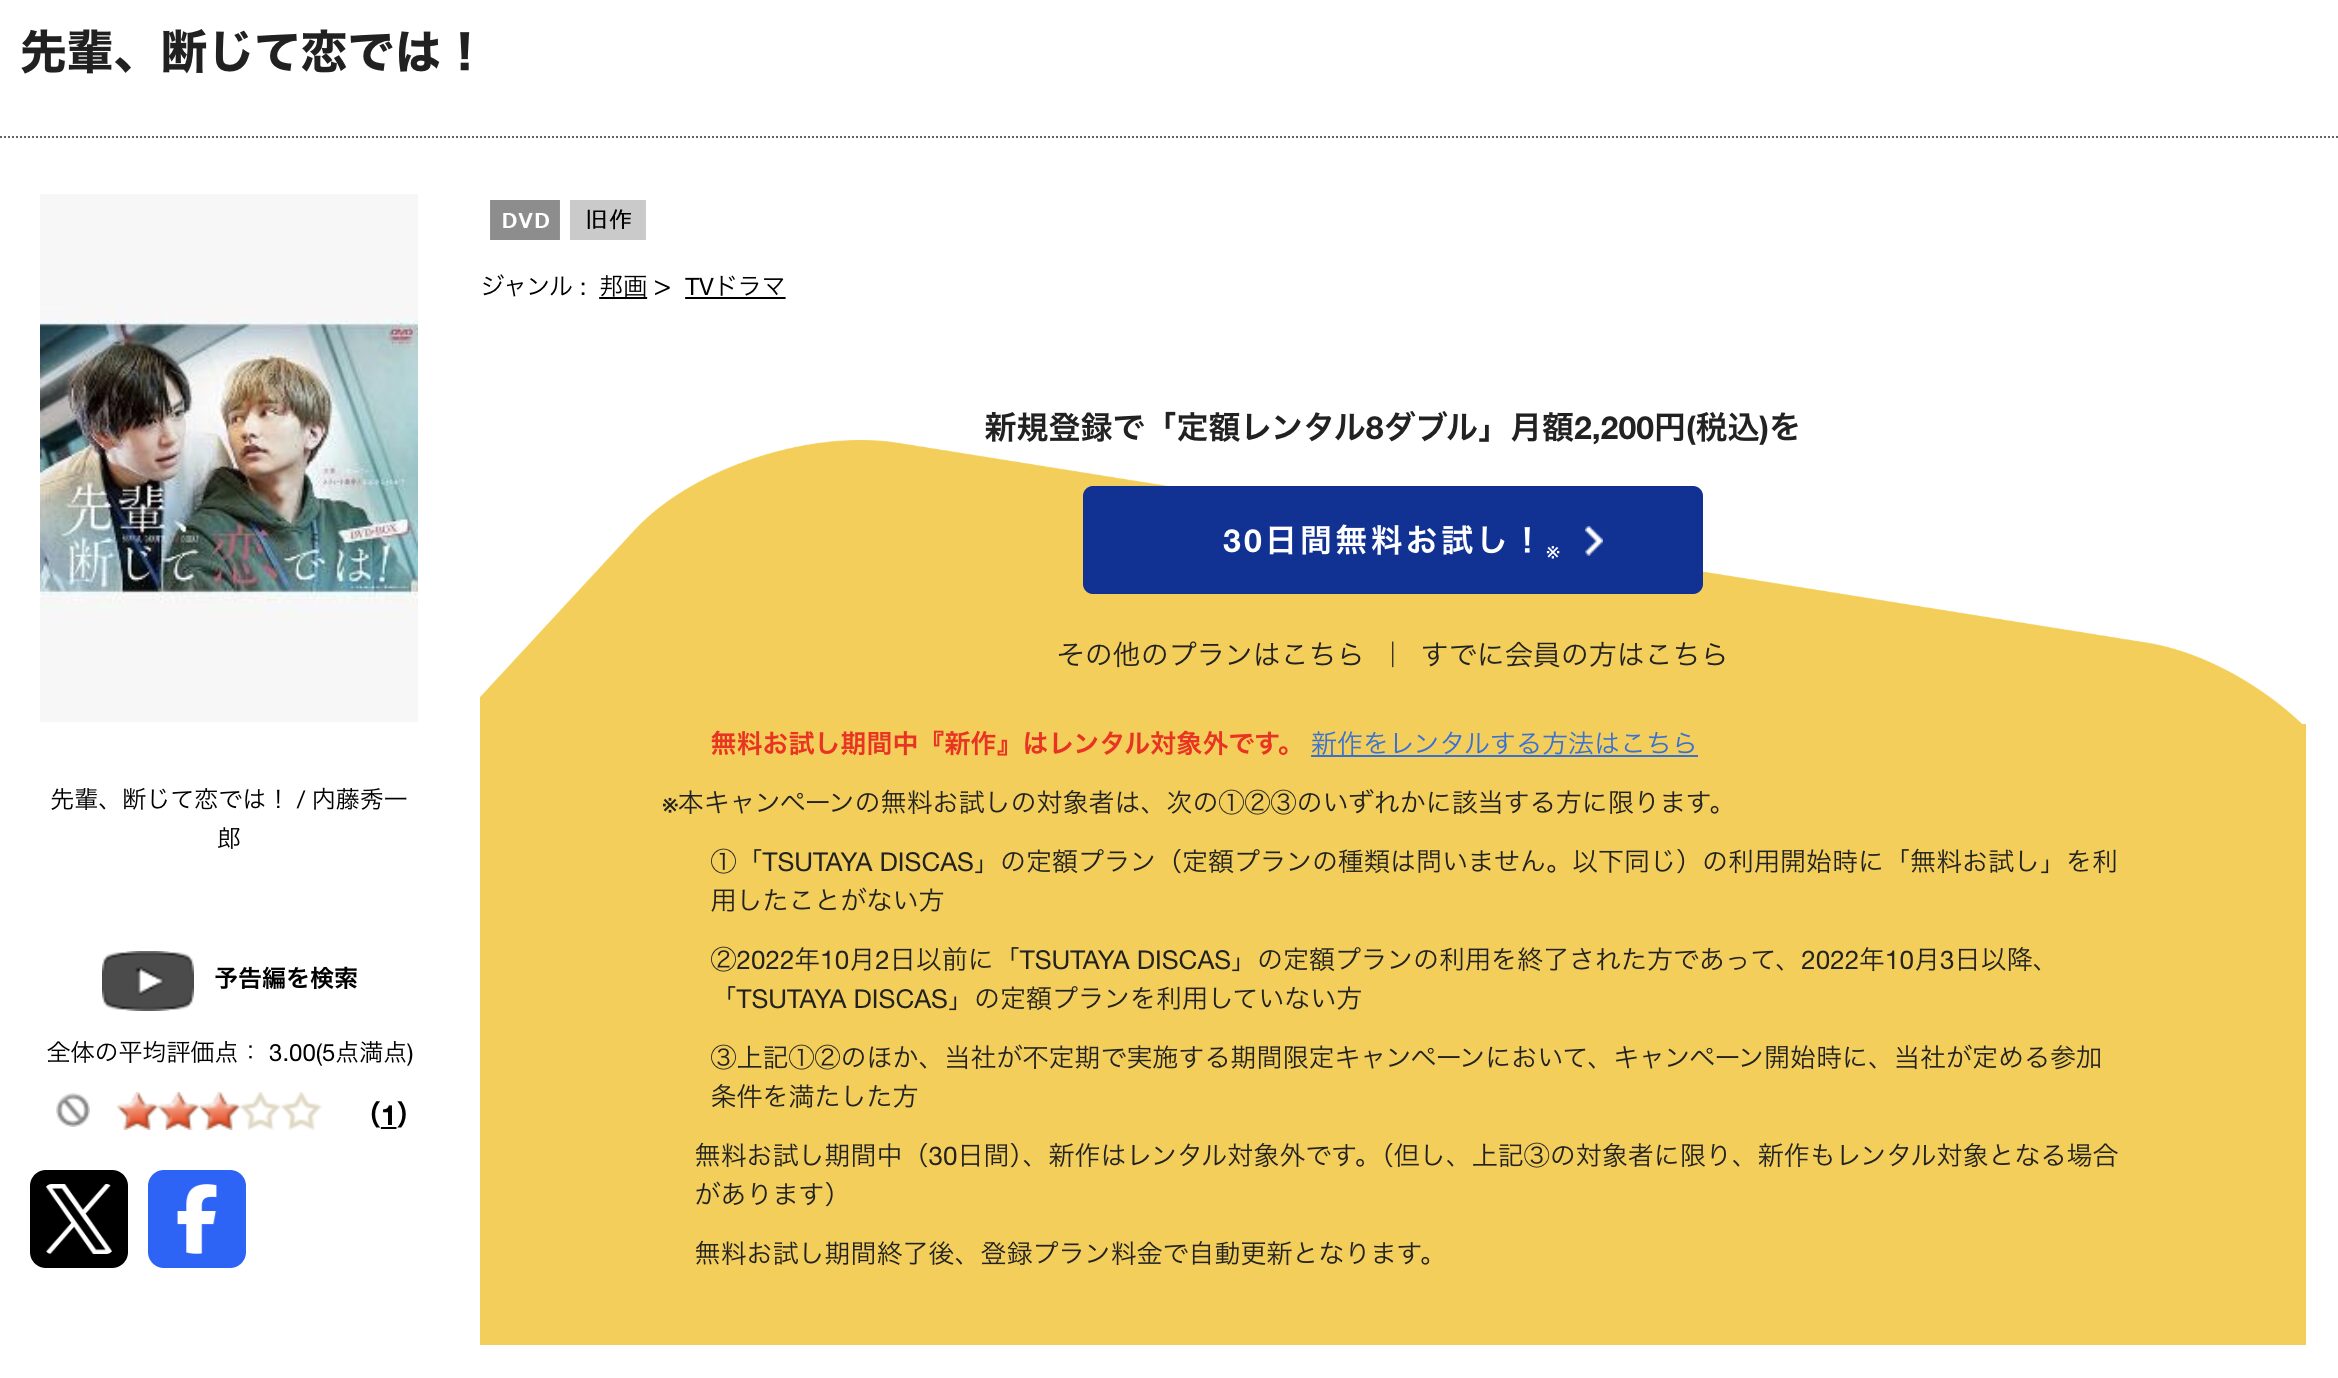
Task: Open the review count (1) link
Action: [388, 1114]
